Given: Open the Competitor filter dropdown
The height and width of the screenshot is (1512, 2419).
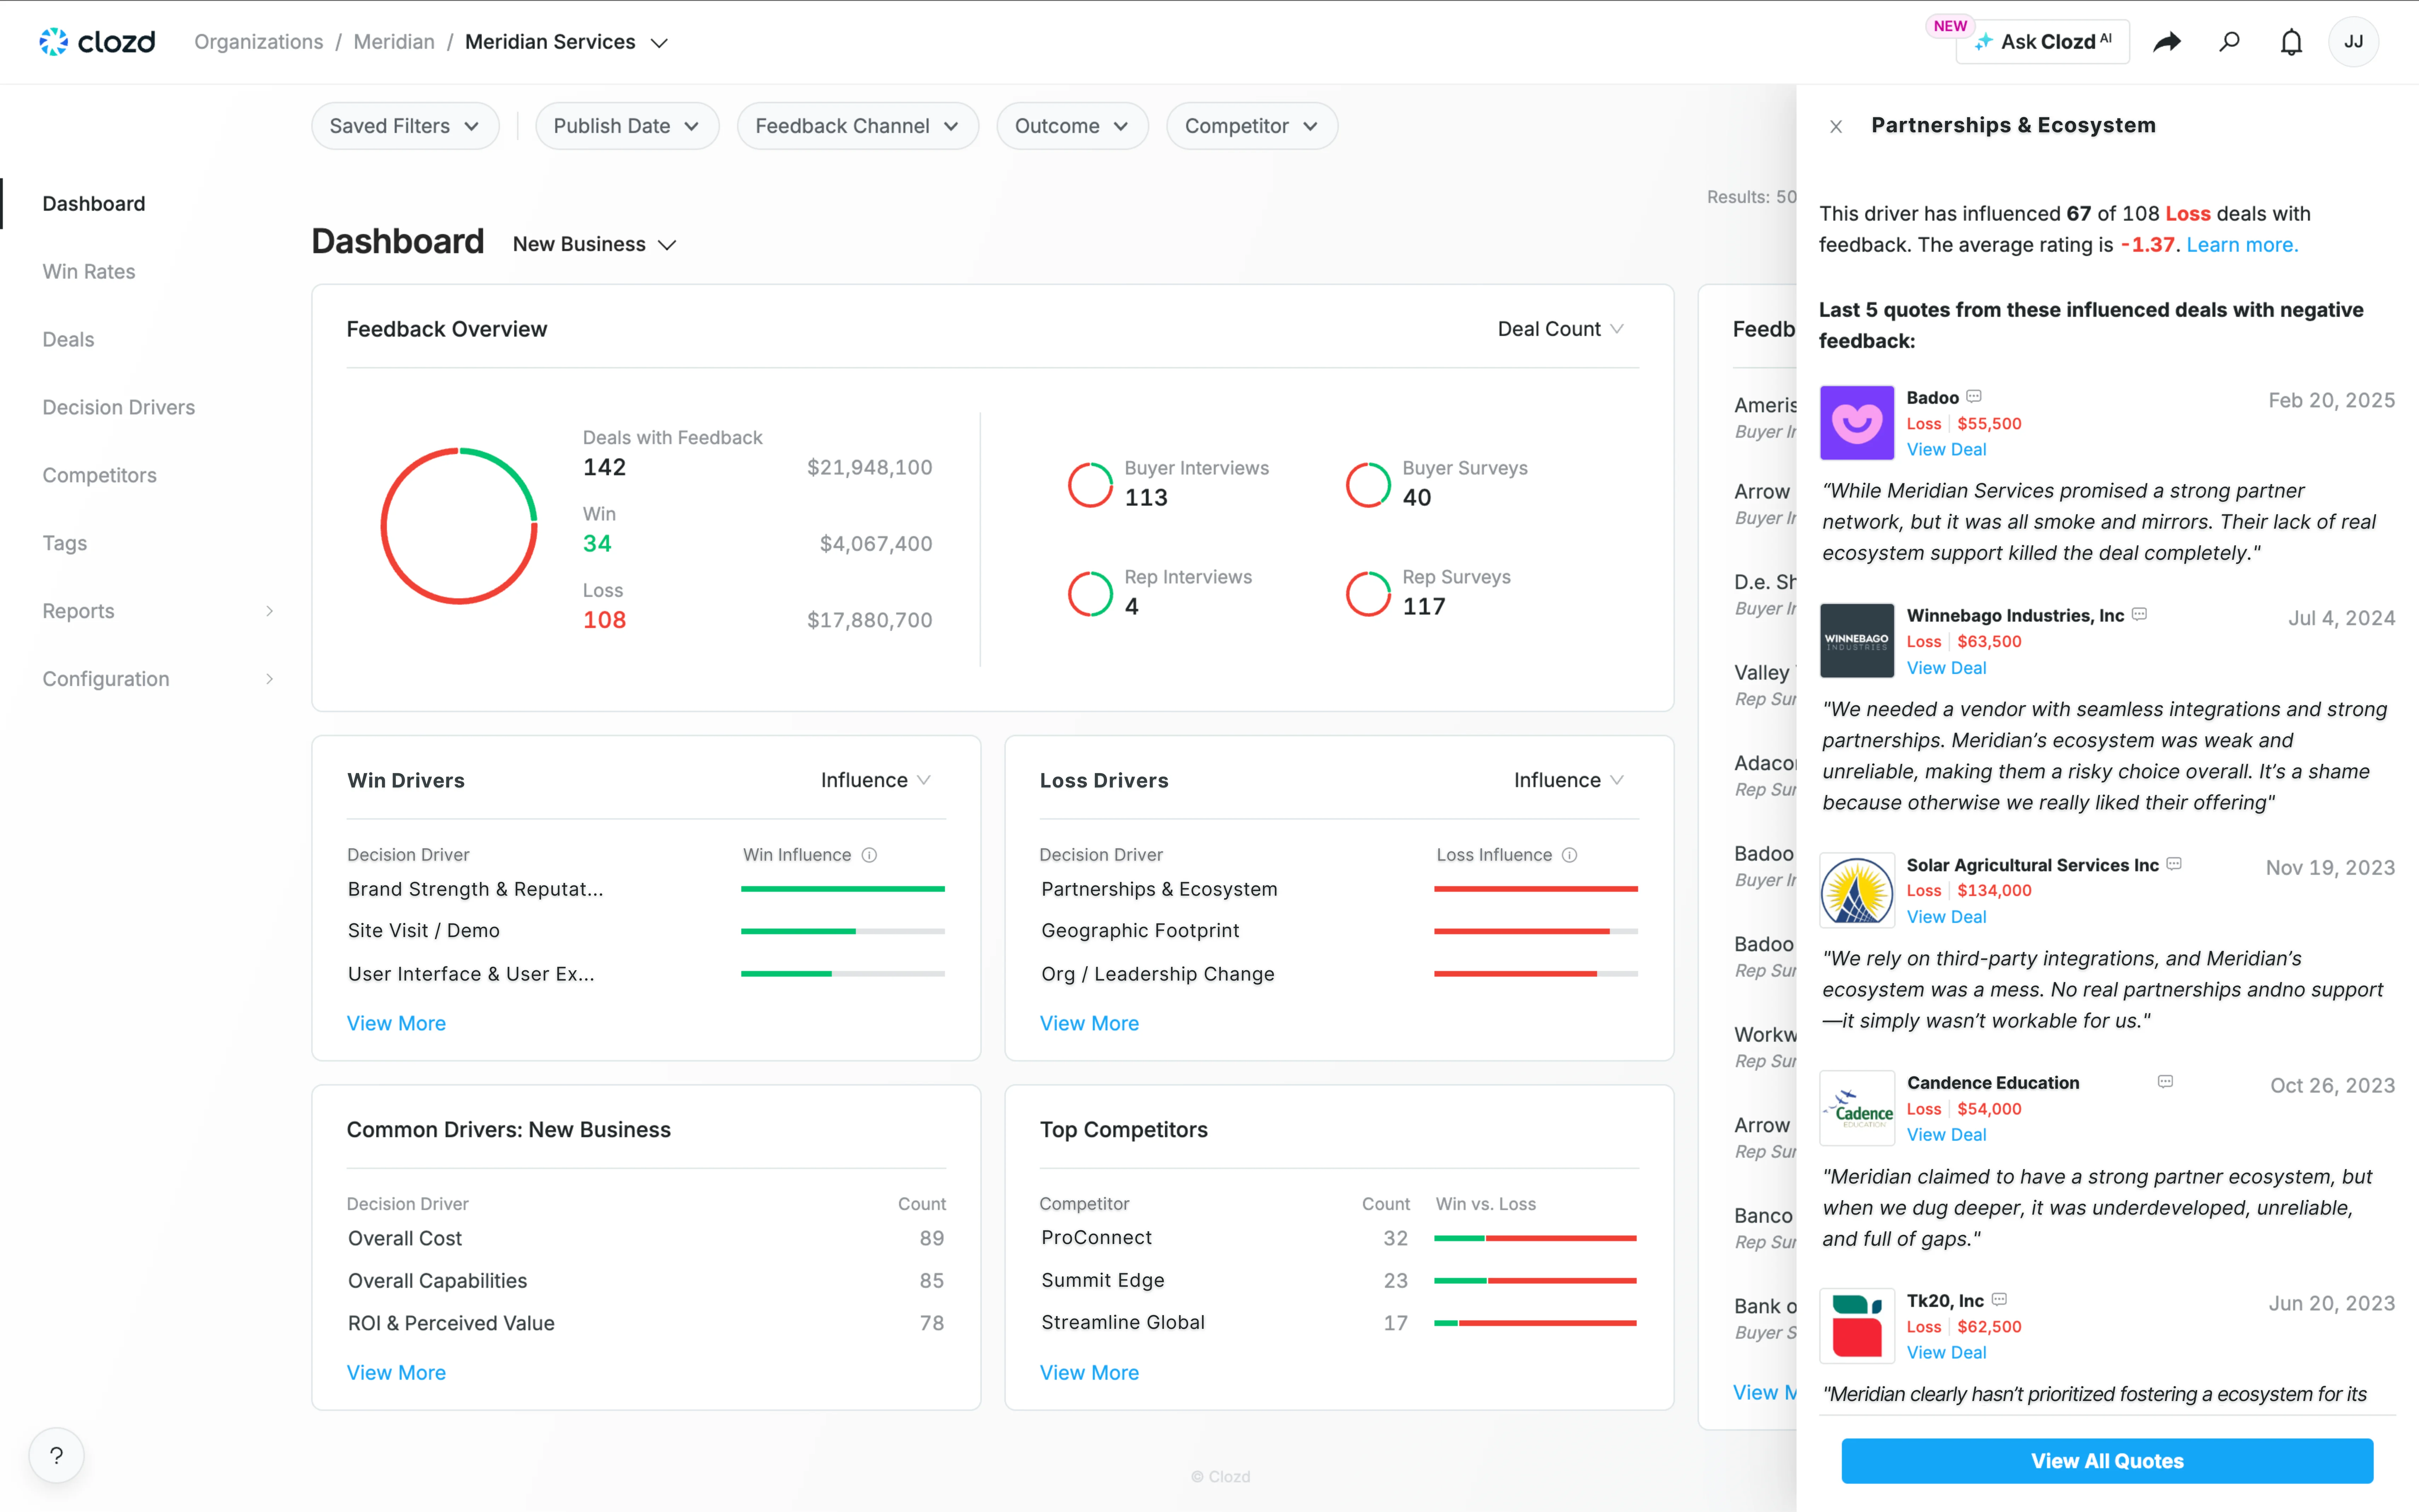Looking at the screenshot, I should click(1252, 126).
